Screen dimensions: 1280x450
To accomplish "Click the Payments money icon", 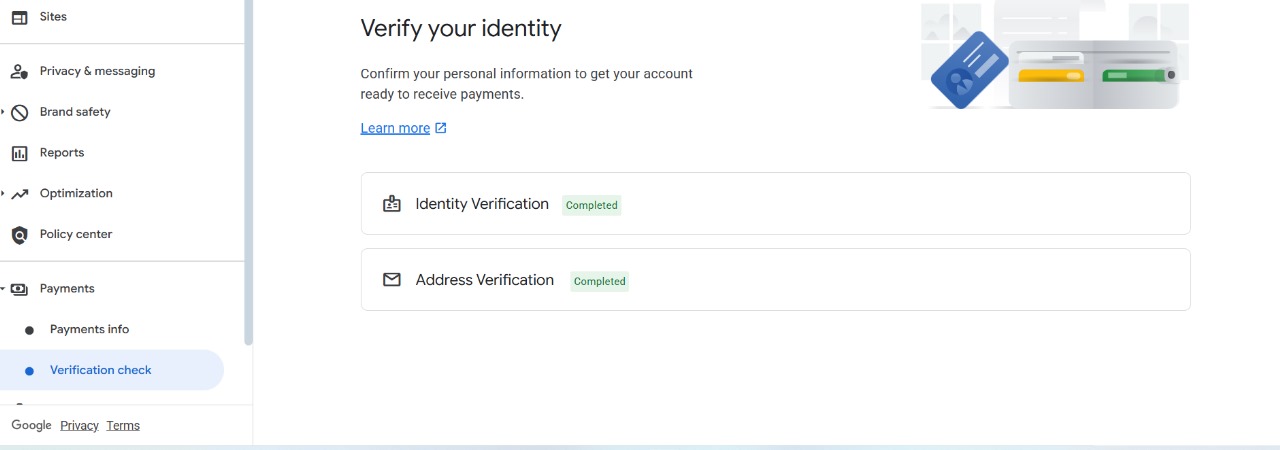I will coord(19,289).
